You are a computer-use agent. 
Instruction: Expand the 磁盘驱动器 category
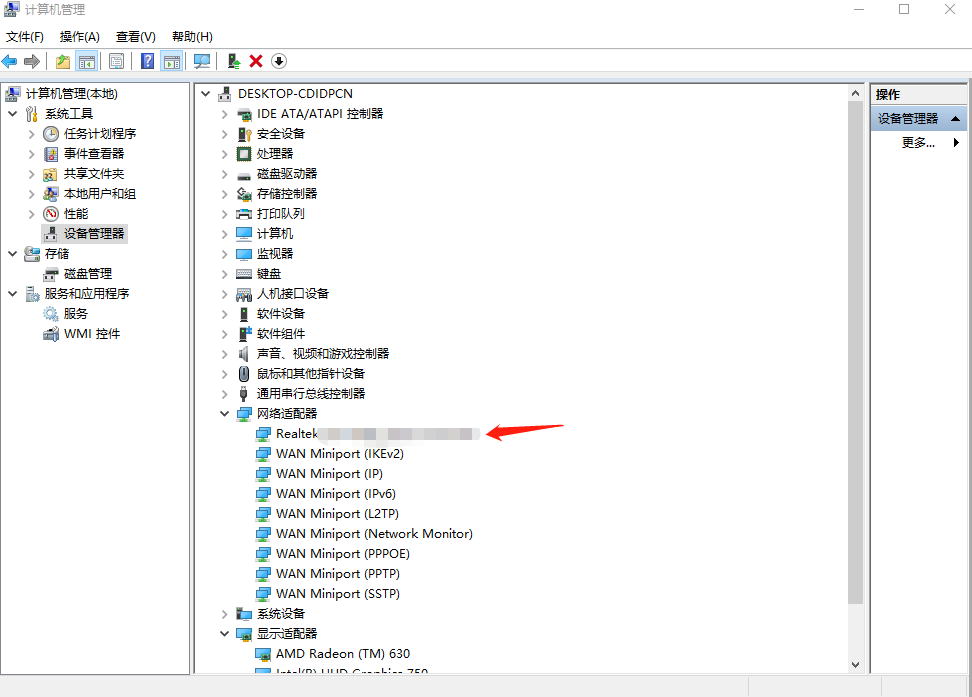[x=224, y=173]
